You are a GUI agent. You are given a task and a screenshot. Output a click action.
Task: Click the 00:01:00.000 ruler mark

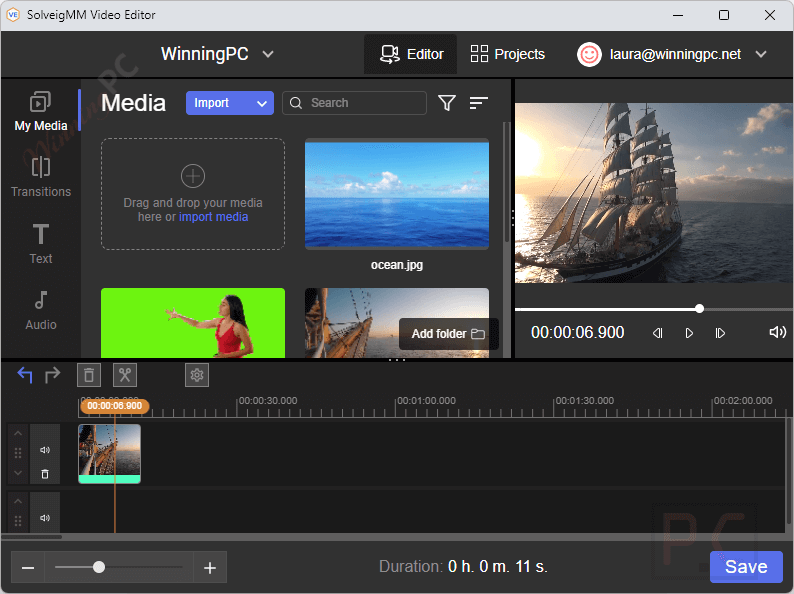426,401
